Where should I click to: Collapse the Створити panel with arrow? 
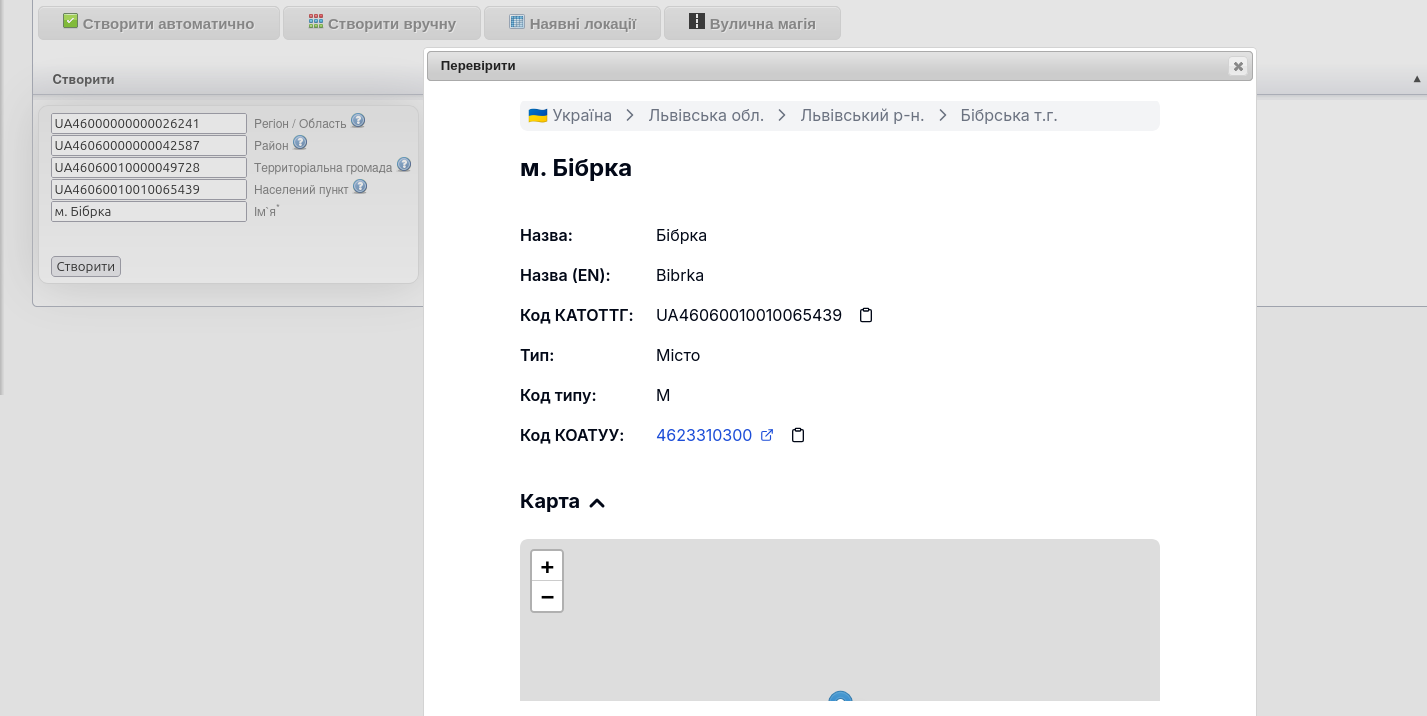click(x=1416, y=79)
